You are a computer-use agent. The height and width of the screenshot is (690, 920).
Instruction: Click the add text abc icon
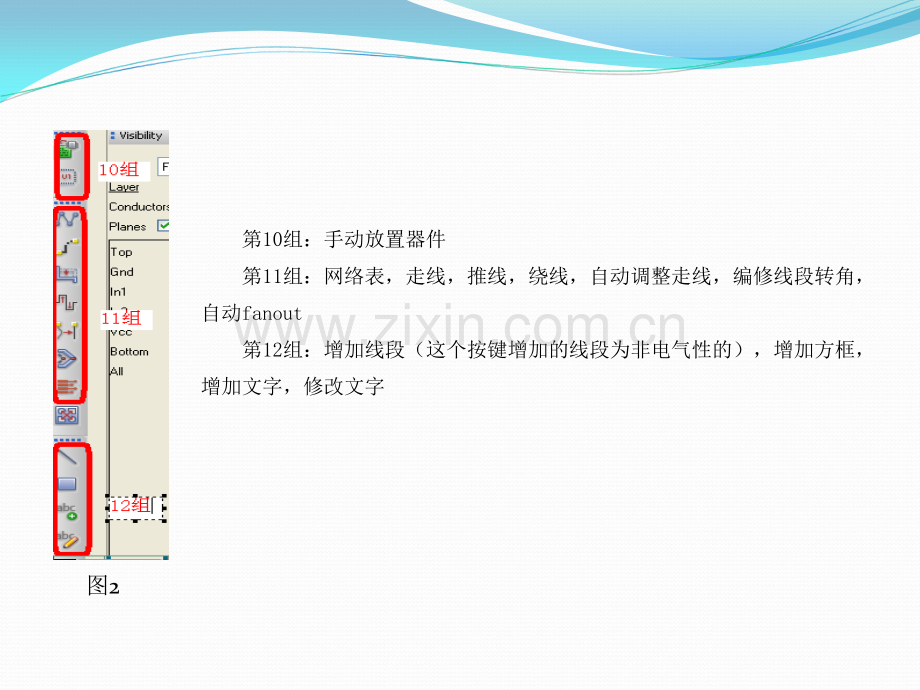click(x=67, y=511)
